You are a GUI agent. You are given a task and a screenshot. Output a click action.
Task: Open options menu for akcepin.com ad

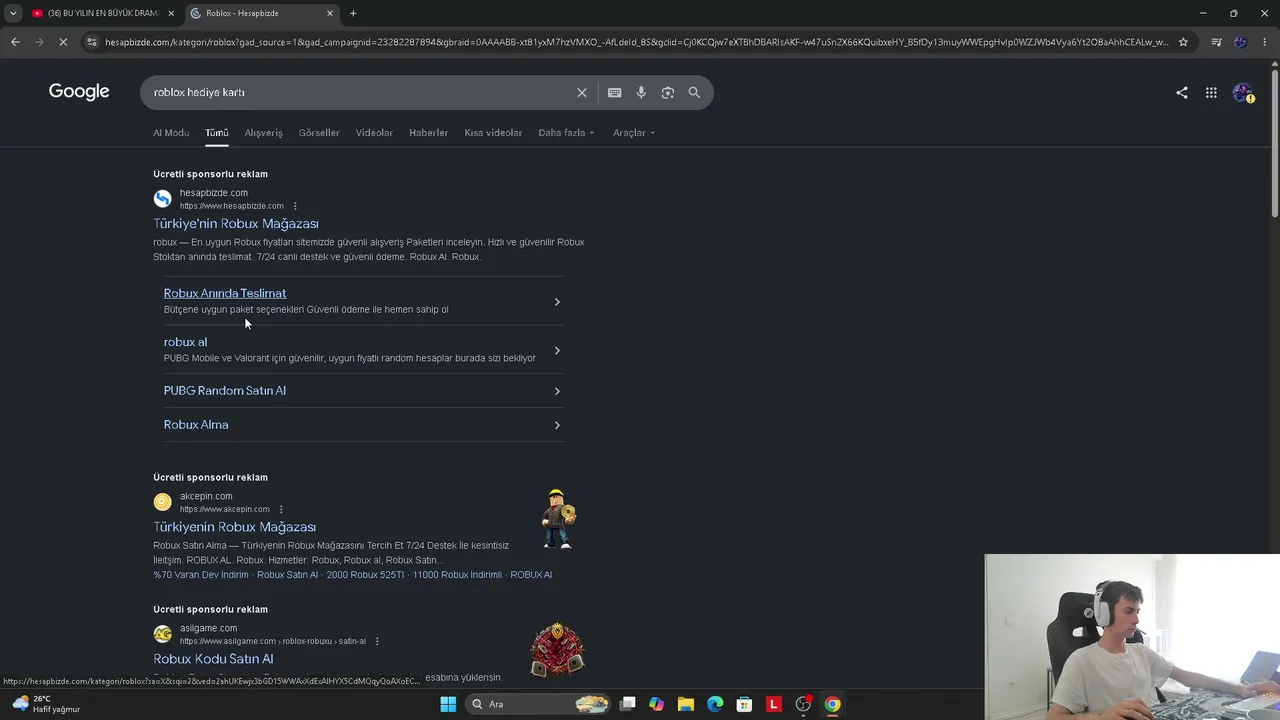[x=281, y=509]
